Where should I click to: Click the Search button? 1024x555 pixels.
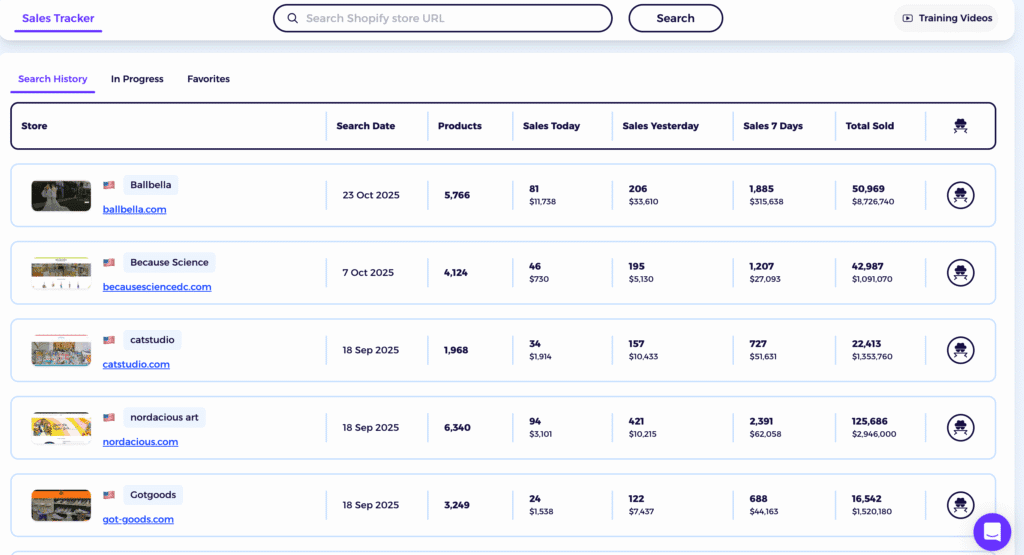(675, 18)
